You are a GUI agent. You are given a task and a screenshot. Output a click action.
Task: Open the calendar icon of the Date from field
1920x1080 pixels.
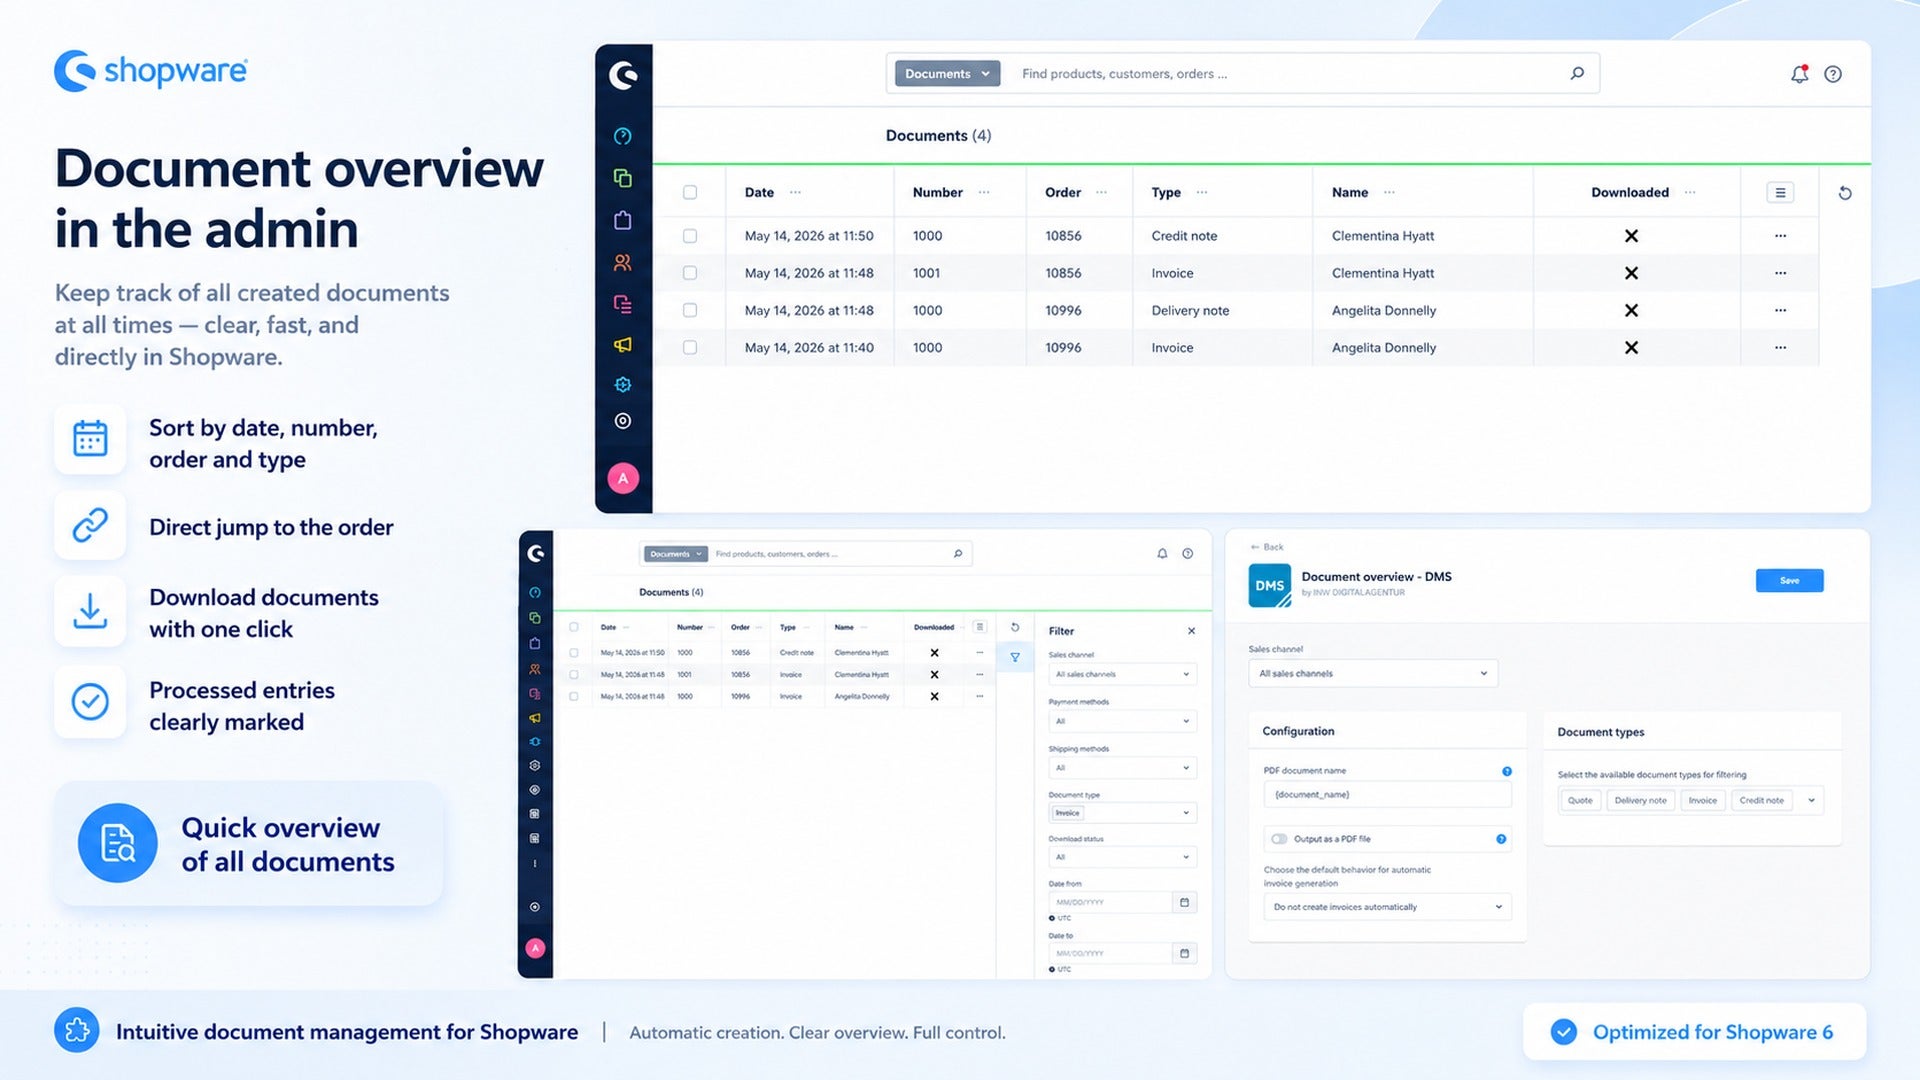coord(1184,902)
